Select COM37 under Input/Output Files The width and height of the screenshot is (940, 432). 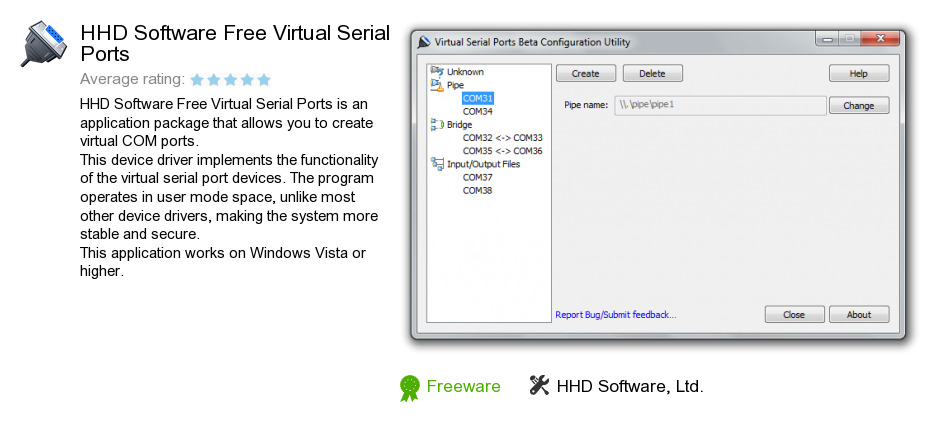478,177
